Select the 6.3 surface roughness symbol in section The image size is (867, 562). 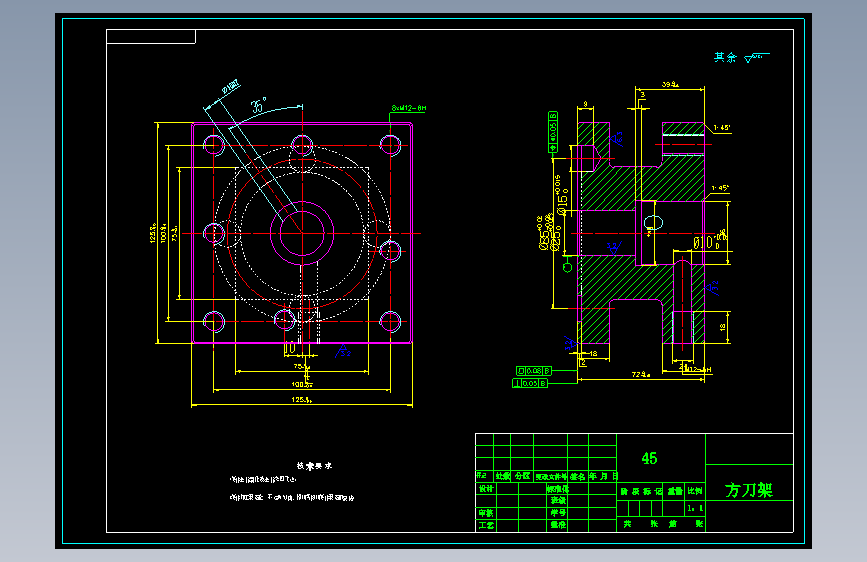tap(617, 138)
